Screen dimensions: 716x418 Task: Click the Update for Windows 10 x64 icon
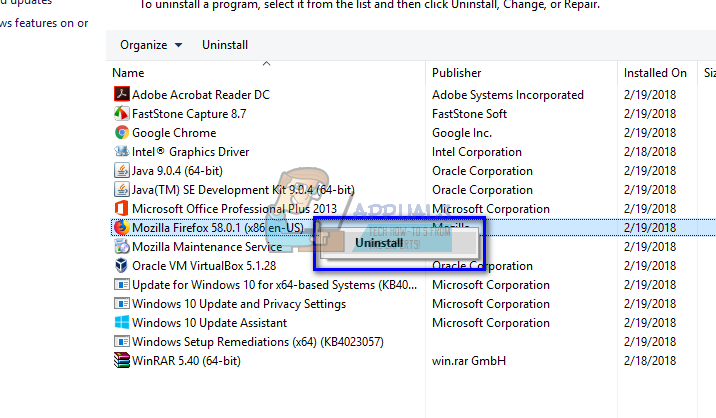click(121, 285)
